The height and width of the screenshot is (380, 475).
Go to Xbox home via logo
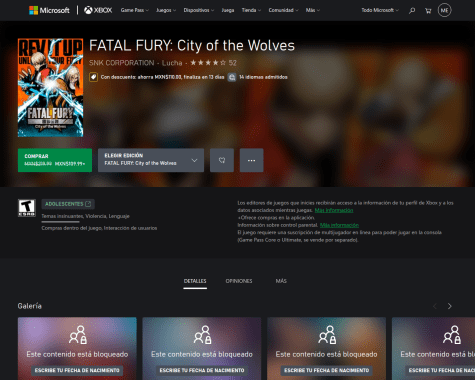coord(98,10)
